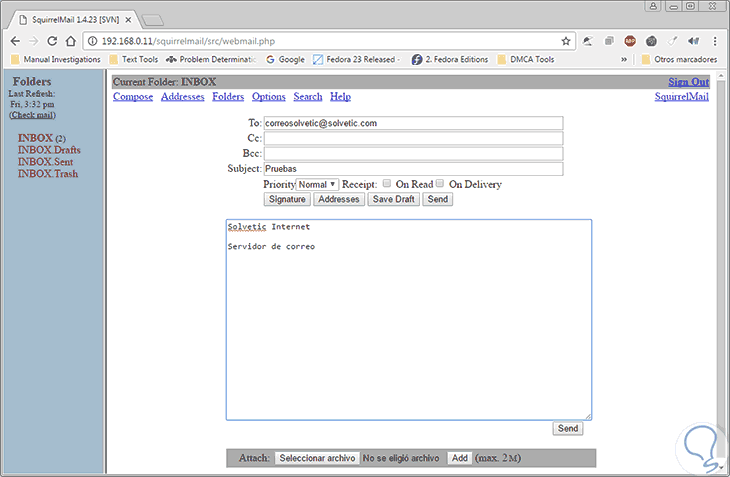Show more bookmarks with the chevron
The image size is (730, 477).
pyautogui.click(x=624, y=59)
